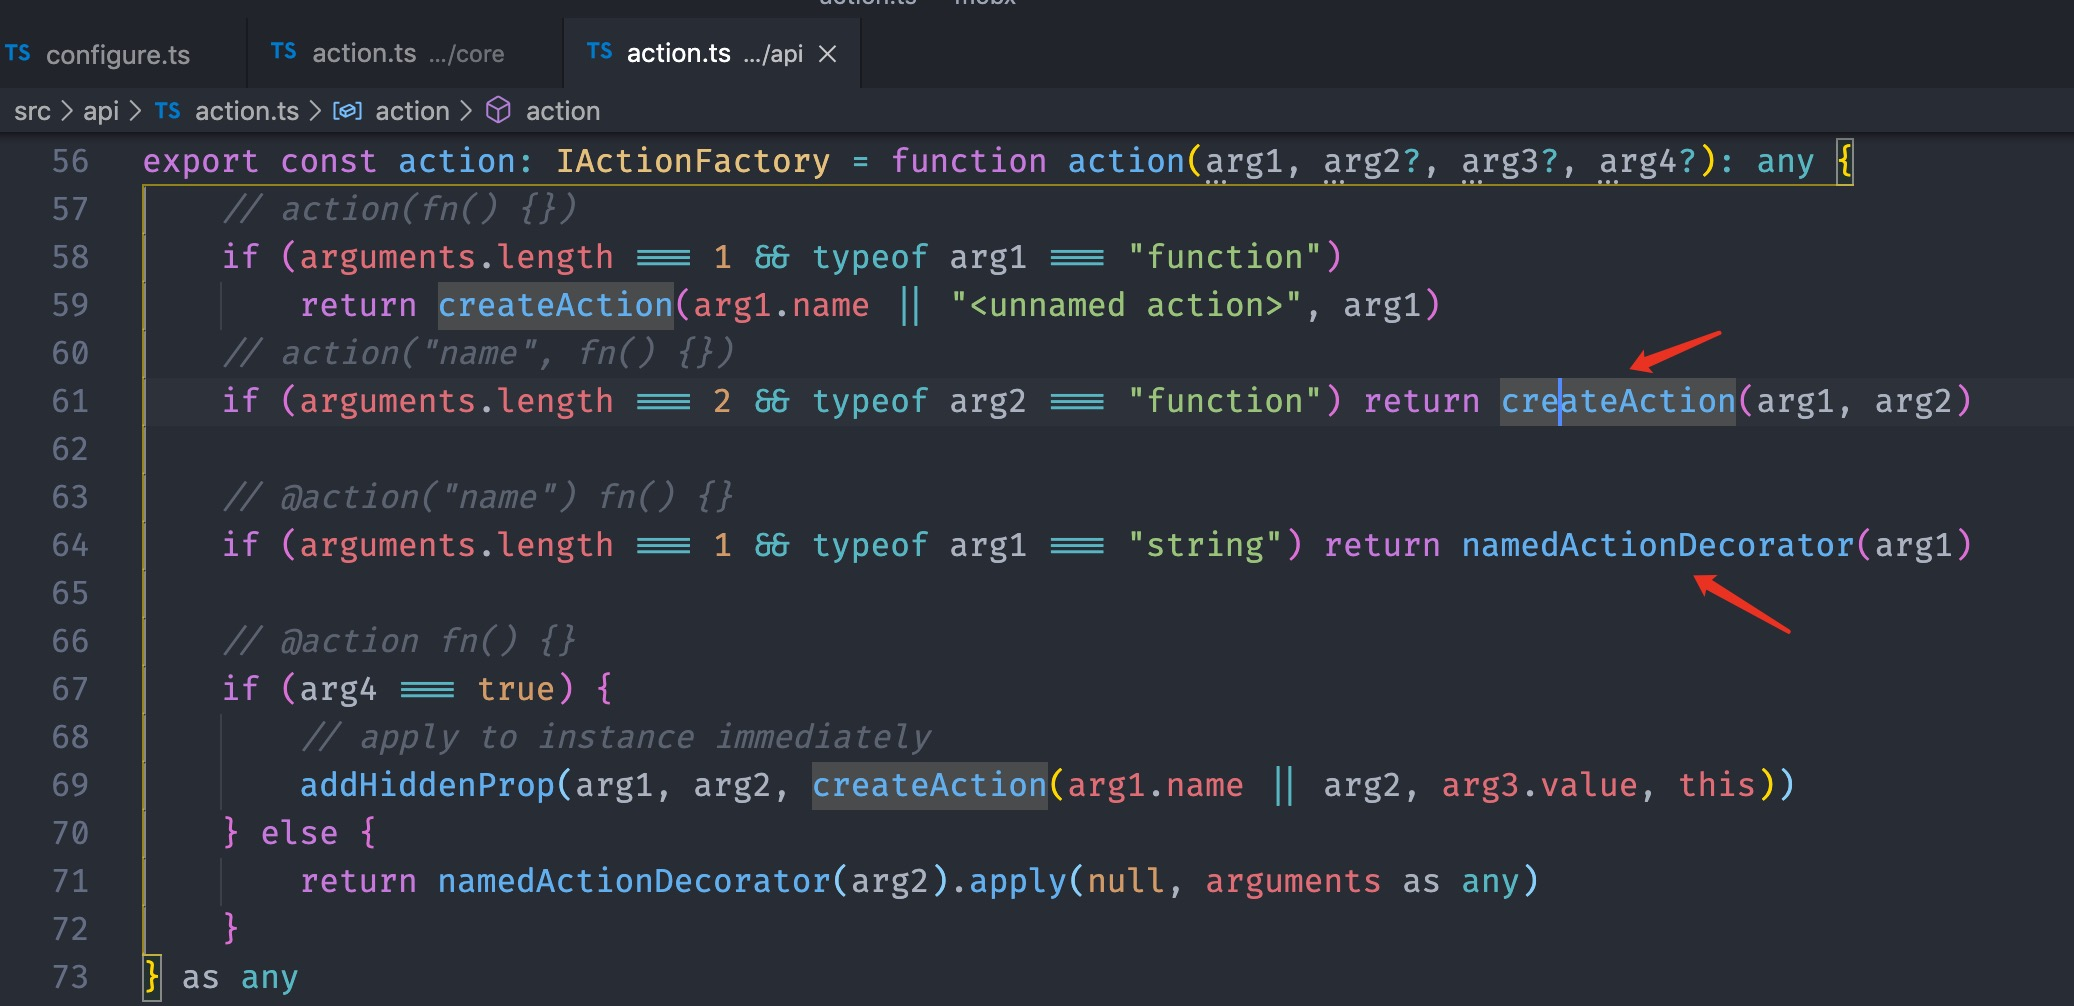Click the cube symbol icon in breadcrumb
Image resolution: width=2074 pixels, height=1006 pixels.
498,111
